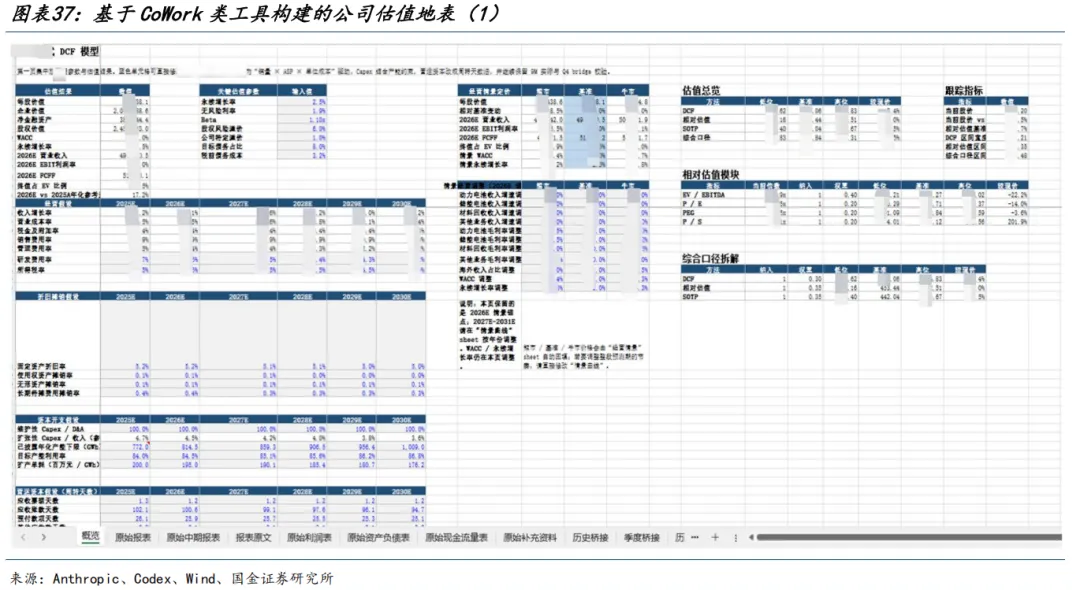Select the 每股价值 label in 估值结果 table
The width and height of the screenshot is (1080, 590).
click(31, 102)
